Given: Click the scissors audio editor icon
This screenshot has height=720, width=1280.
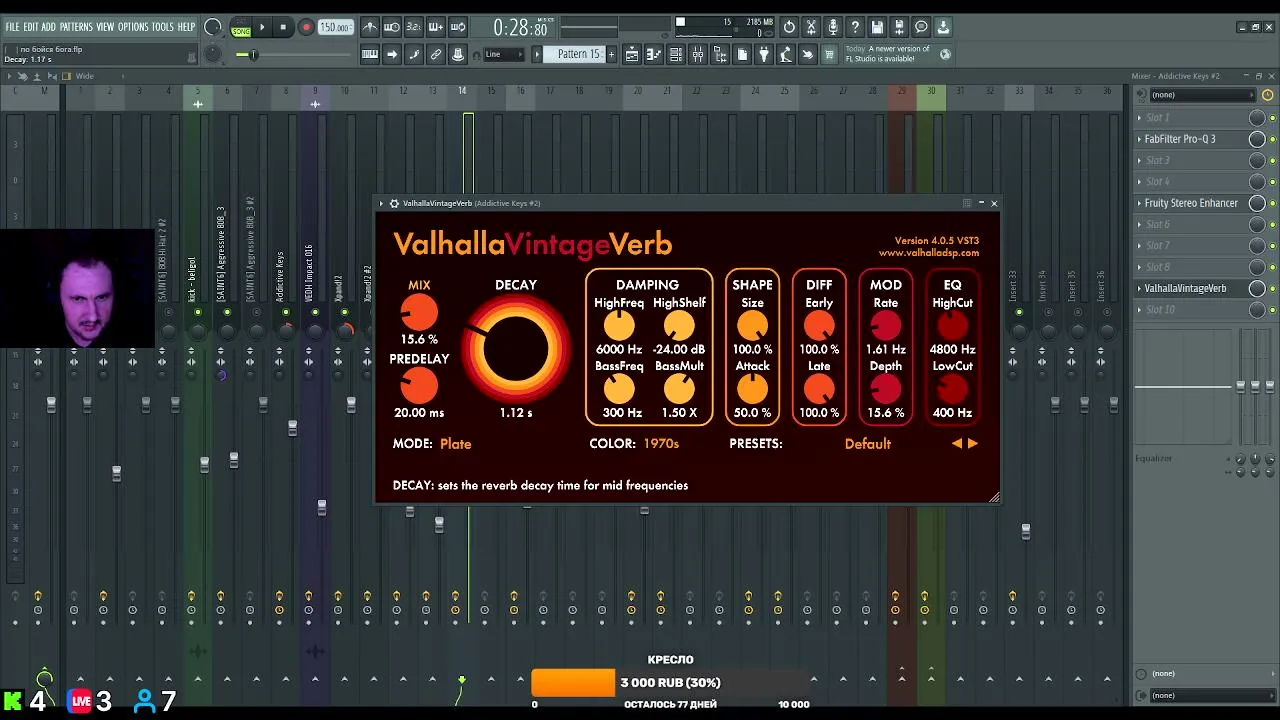Looking at the screenshot, I should pyautogui.click(x=811, y=27).
